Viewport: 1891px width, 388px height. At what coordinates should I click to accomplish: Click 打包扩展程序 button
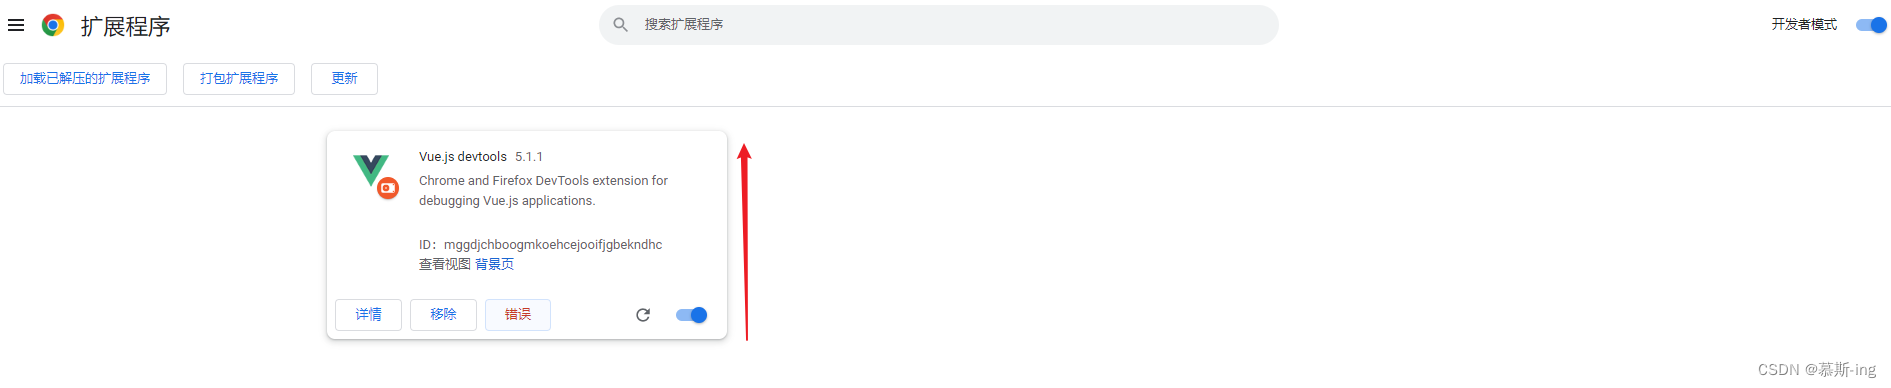(x=239, y=79)
